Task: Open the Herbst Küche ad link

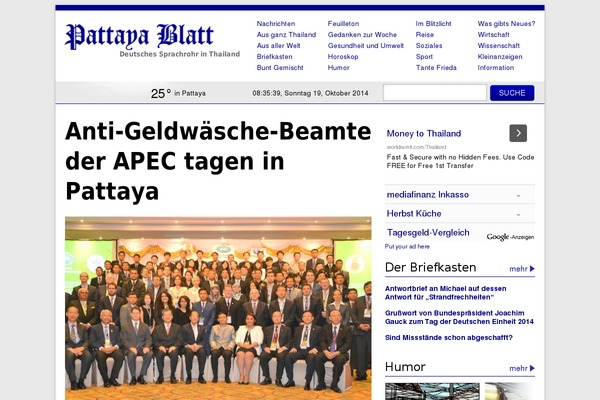Action: (414, 214)
